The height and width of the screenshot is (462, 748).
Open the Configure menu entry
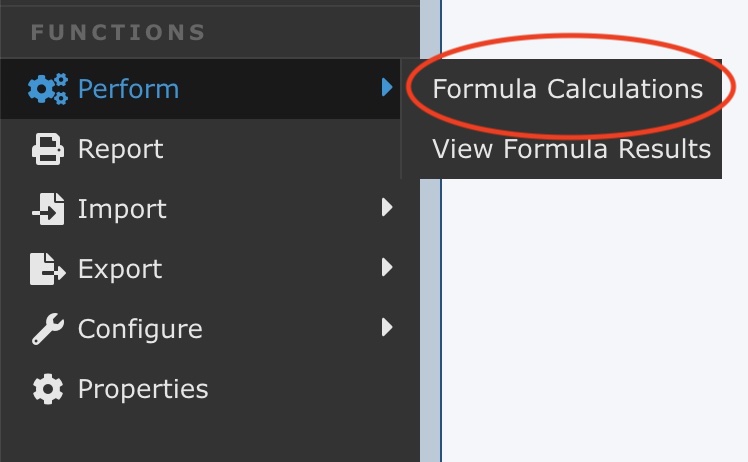pyautogui.click(x=140, y=328)
